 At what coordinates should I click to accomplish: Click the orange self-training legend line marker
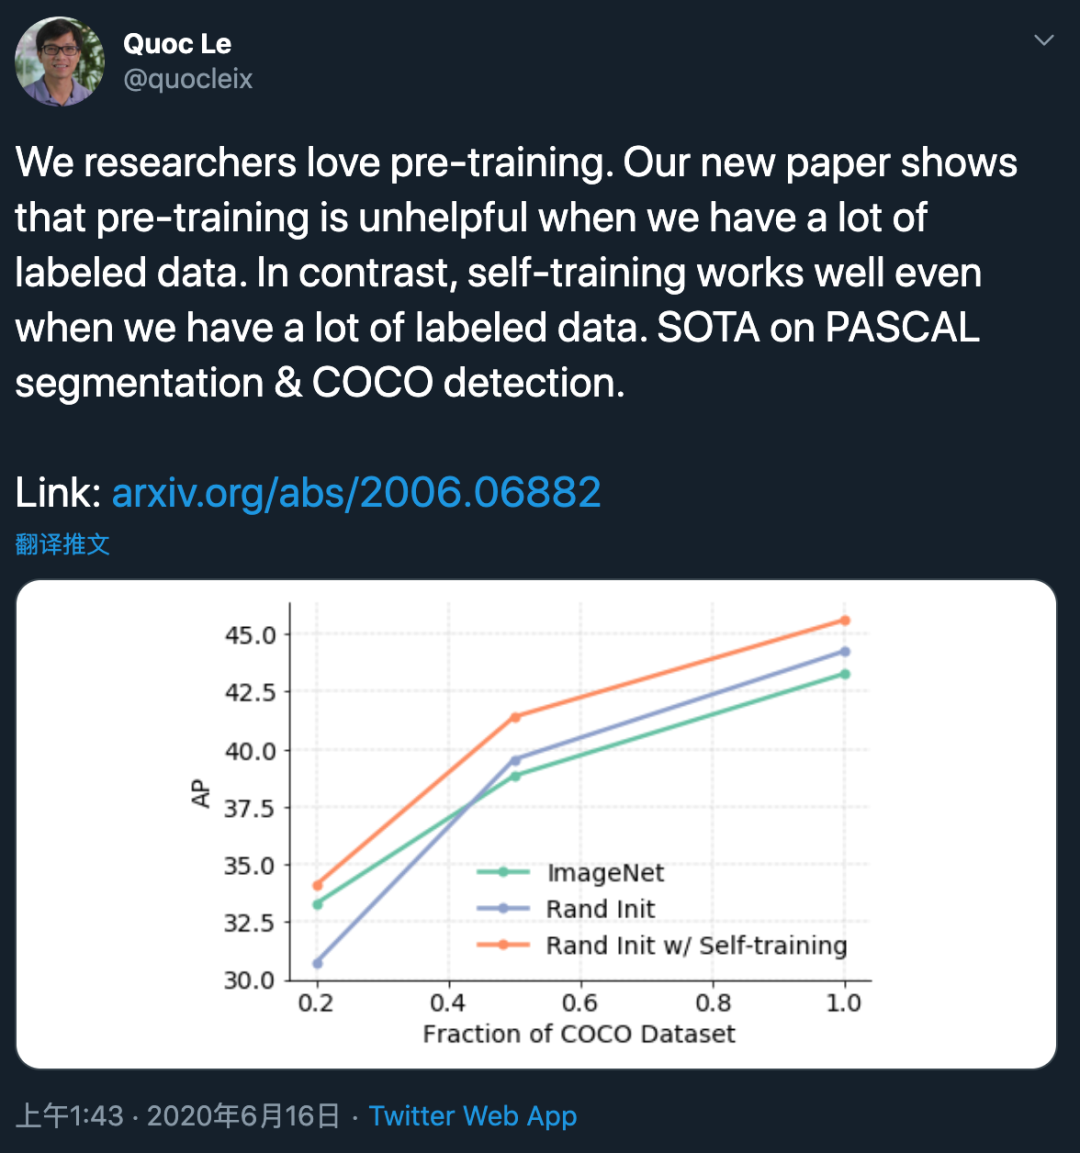[503, 945]
